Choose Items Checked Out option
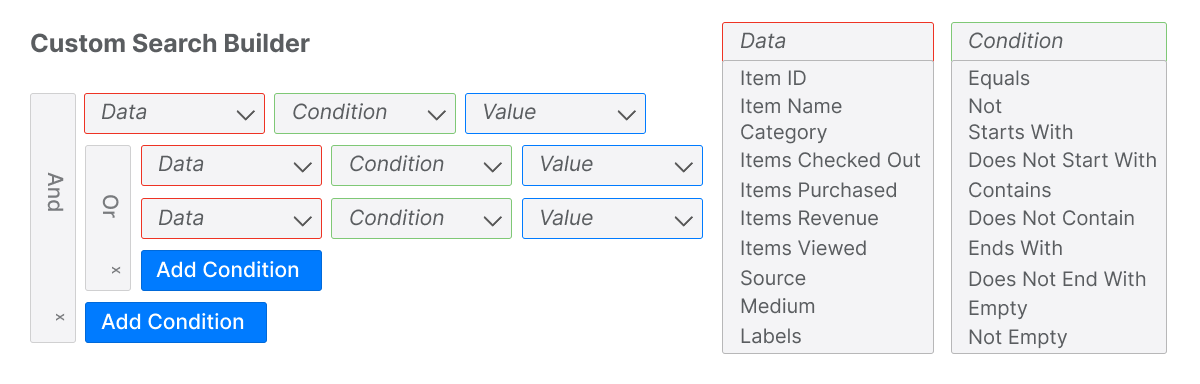 click(x=830, y=160)
